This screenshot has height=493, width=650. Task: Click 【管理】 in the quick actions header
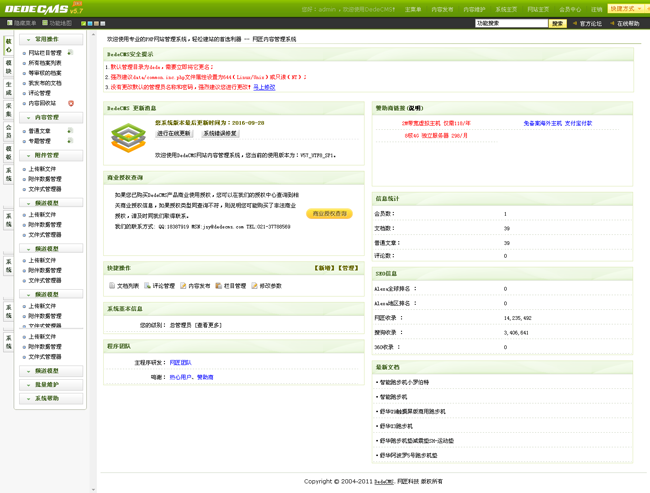[x=348, y=268]
